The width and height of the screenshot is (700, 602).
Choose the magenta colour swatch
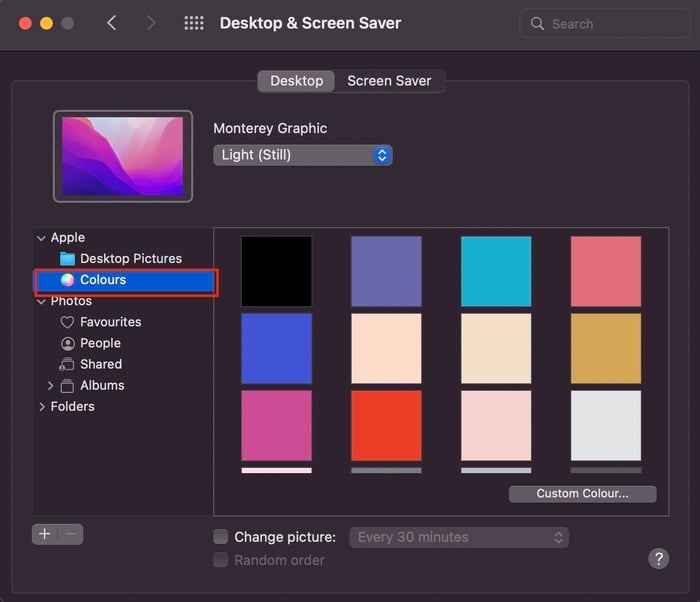tap(277, 426)
